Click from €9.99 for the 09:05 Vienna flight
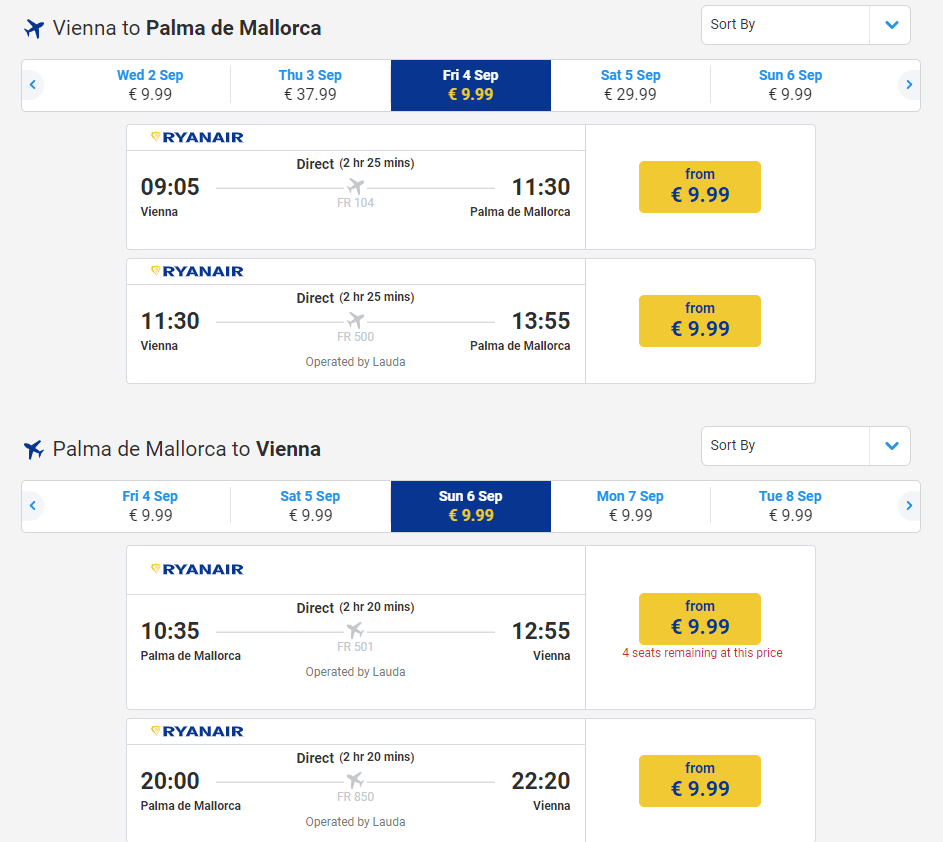The height and width of the screenshot is (842, 943). [x=699, y=186]
